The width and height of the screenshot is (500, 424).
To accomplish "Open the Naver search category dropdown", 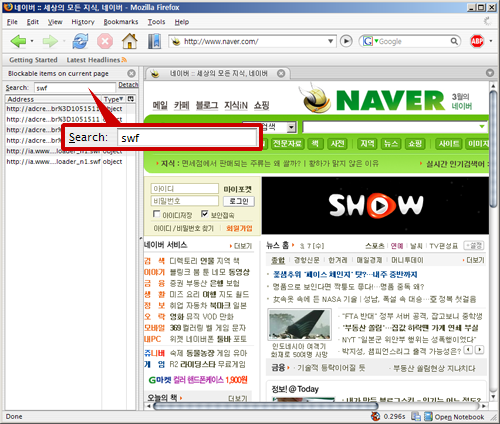I will point(291,127).
